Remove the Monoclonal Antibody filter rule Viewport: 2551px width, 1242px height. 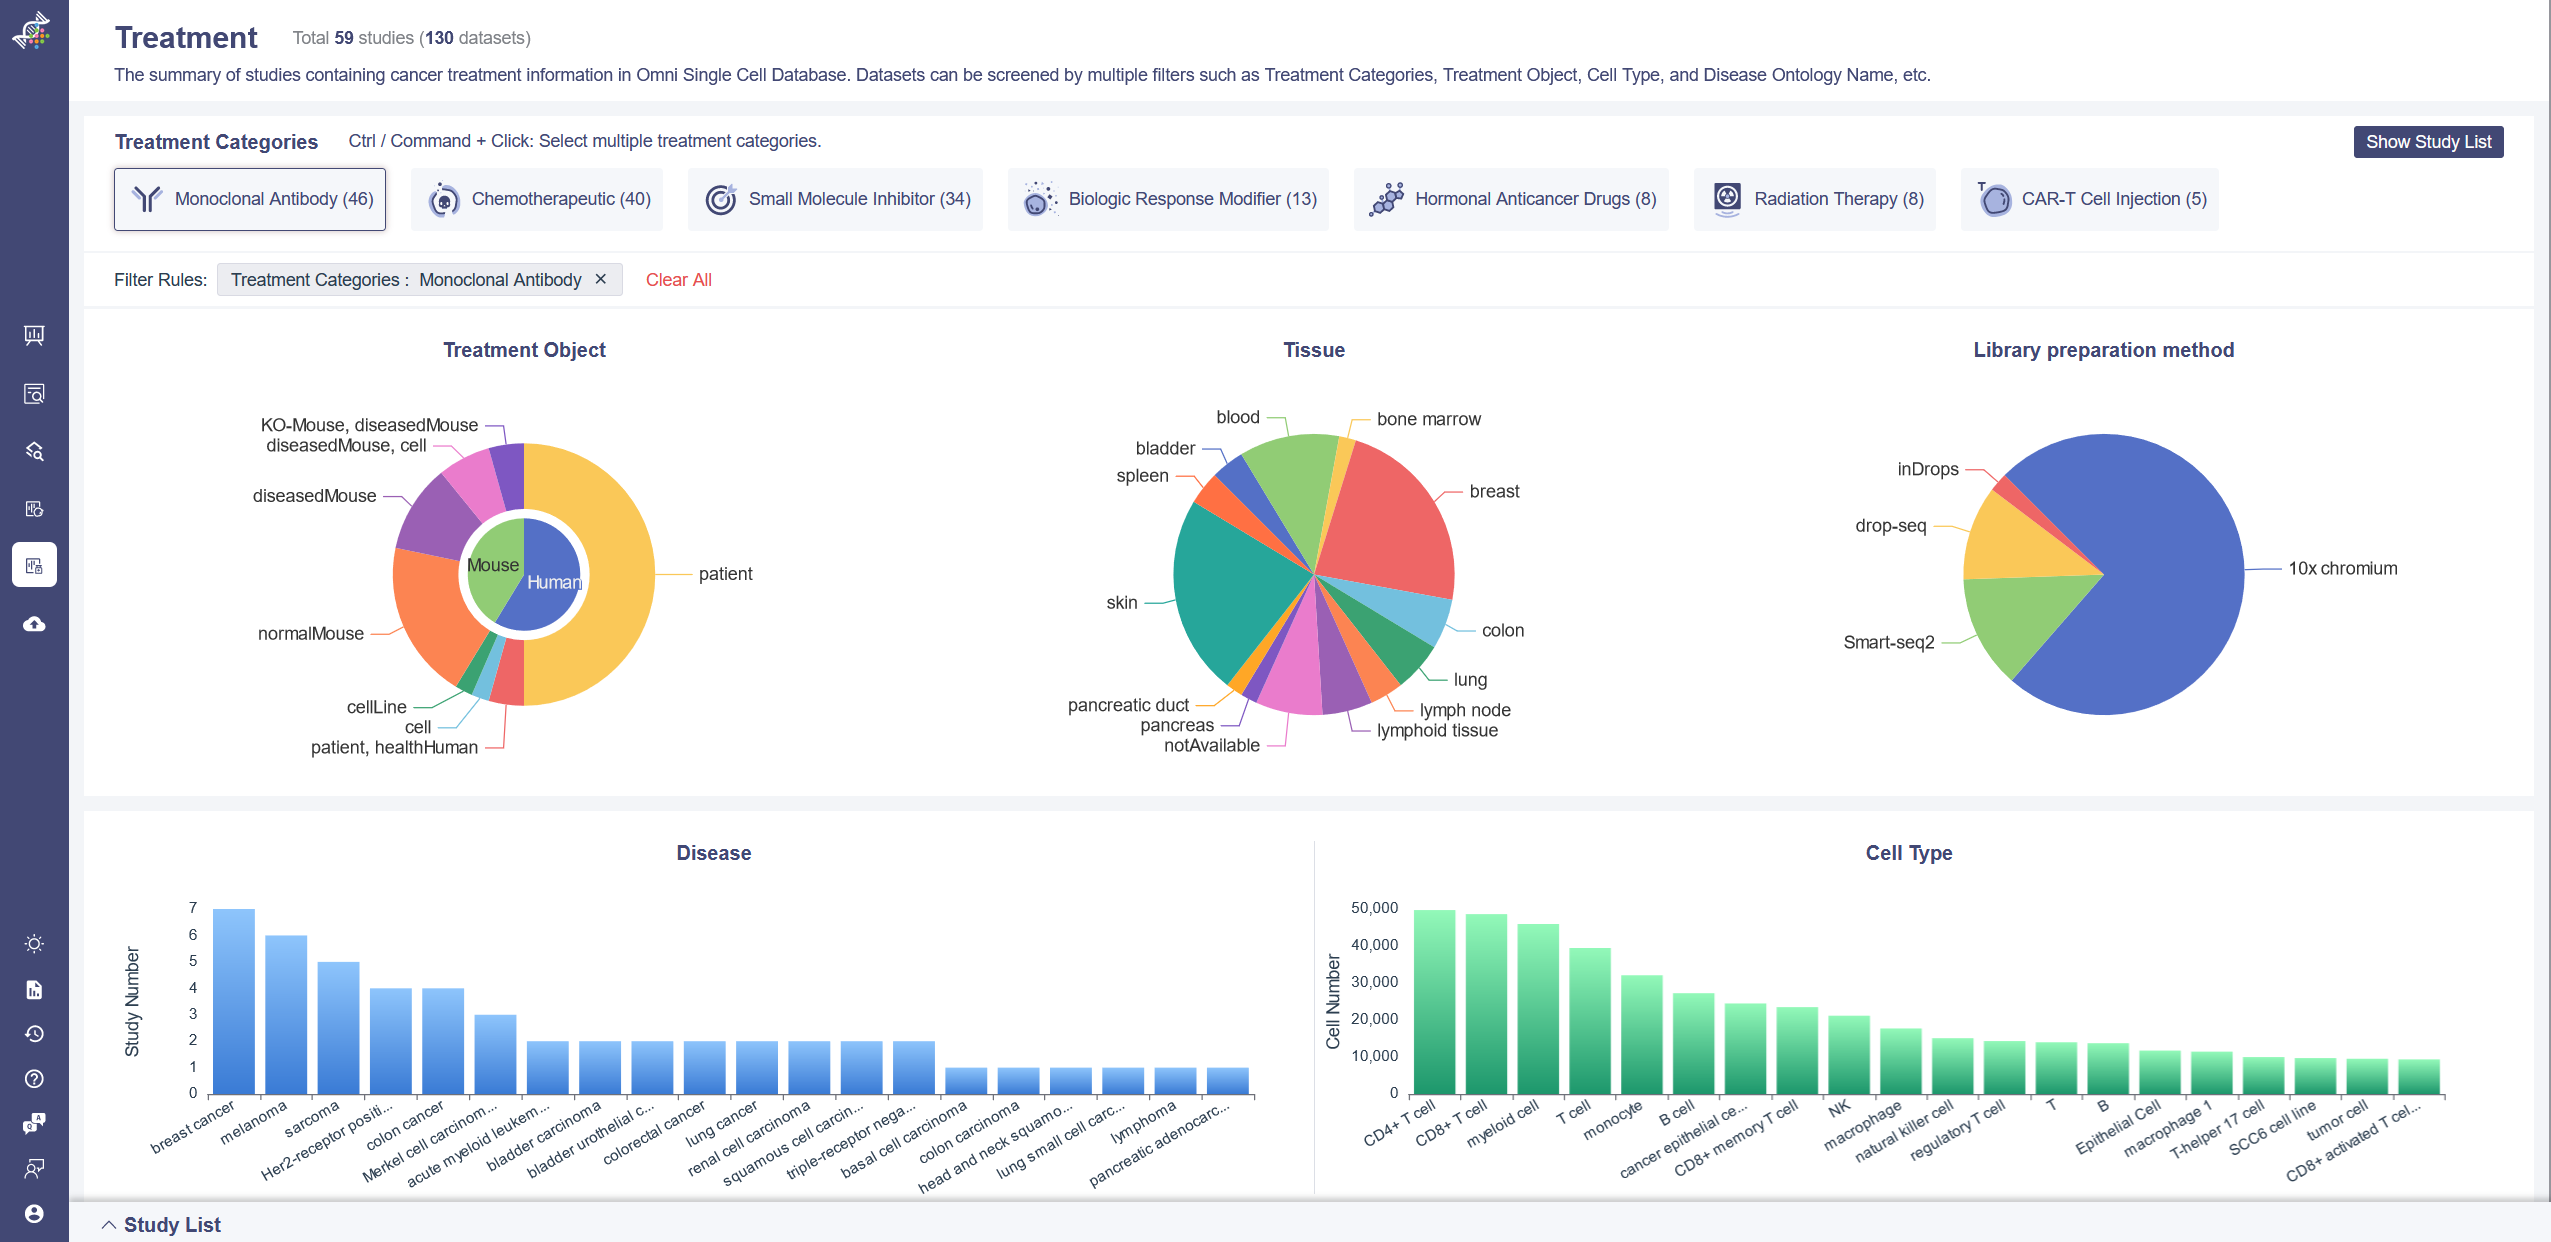[601, 279]
